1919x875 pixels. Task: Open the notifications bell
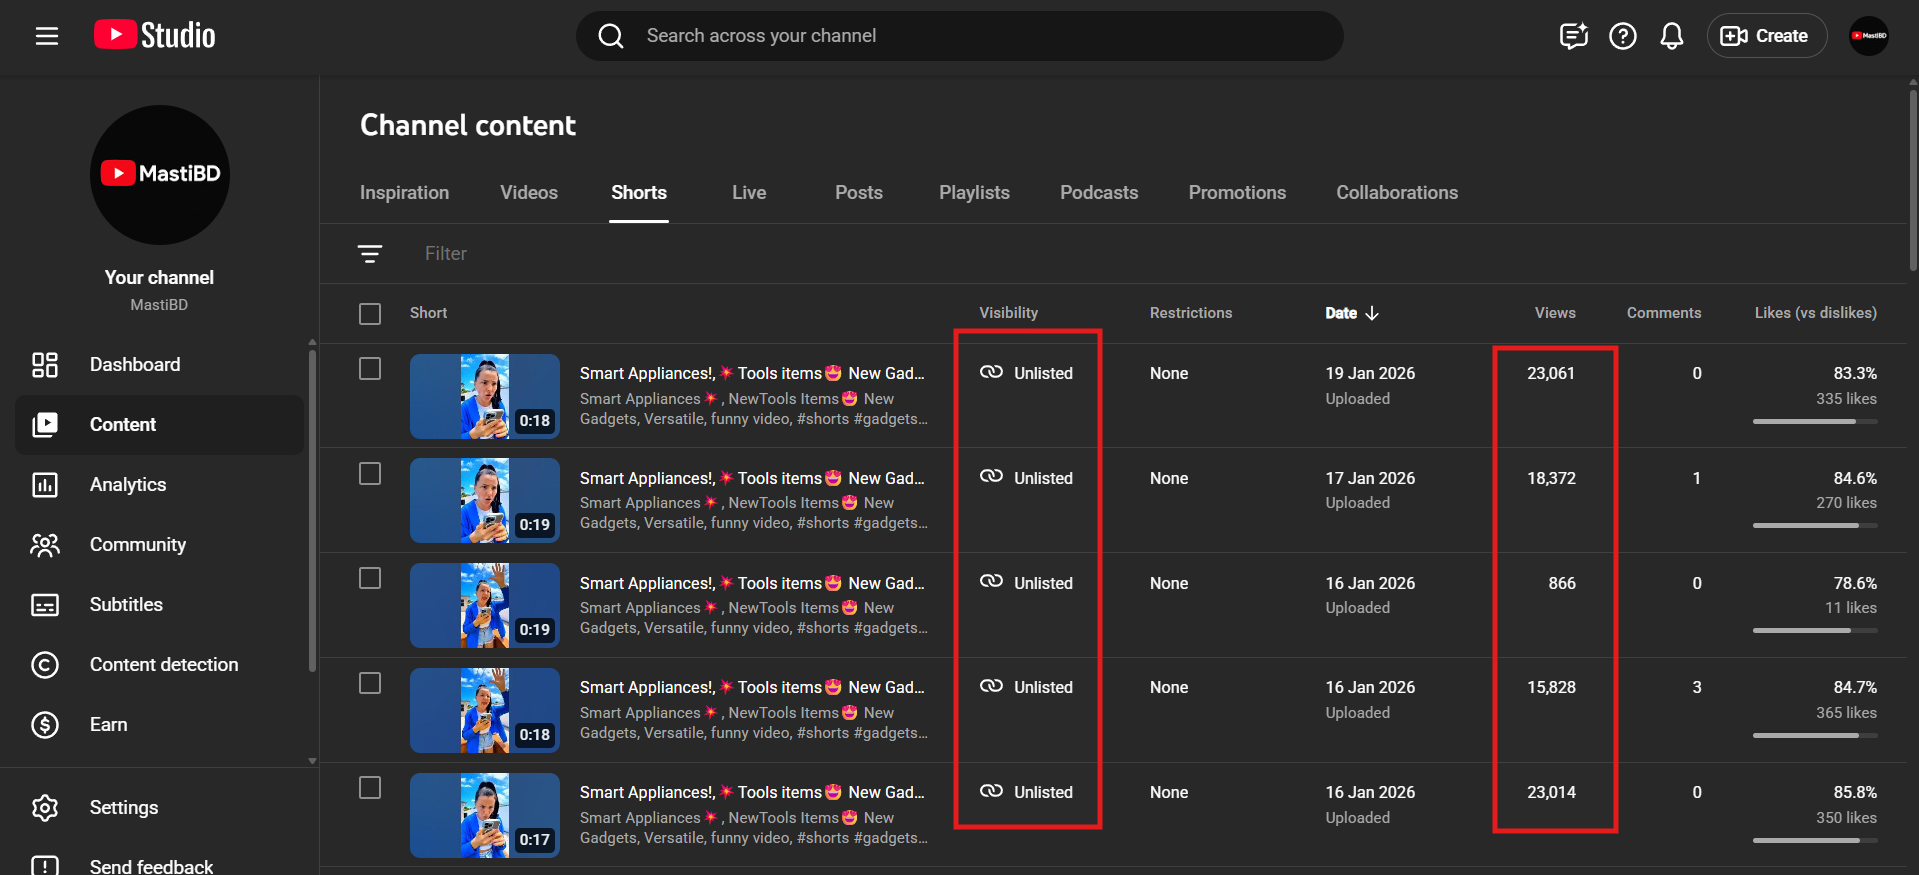1671,36
